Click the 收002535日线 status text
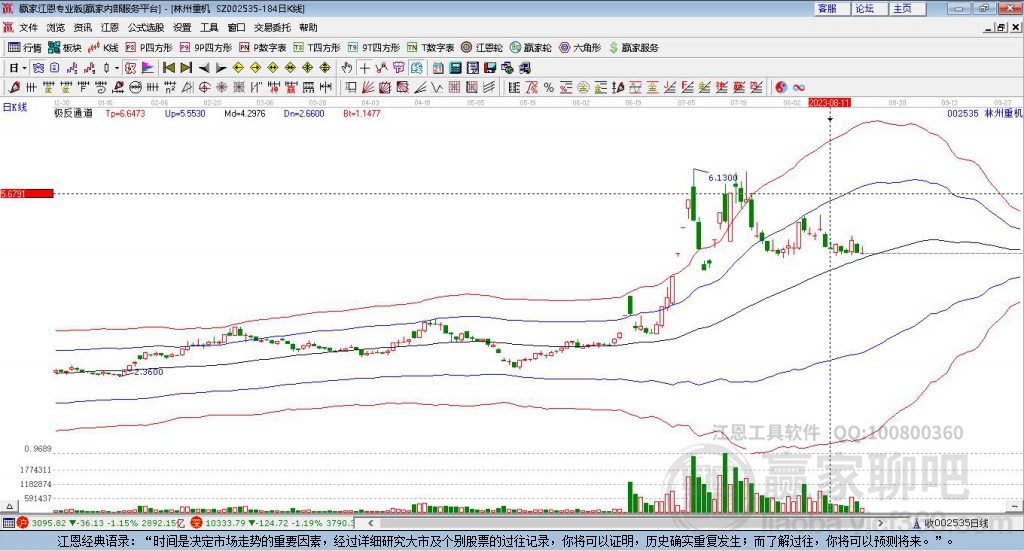 (955, 523)
